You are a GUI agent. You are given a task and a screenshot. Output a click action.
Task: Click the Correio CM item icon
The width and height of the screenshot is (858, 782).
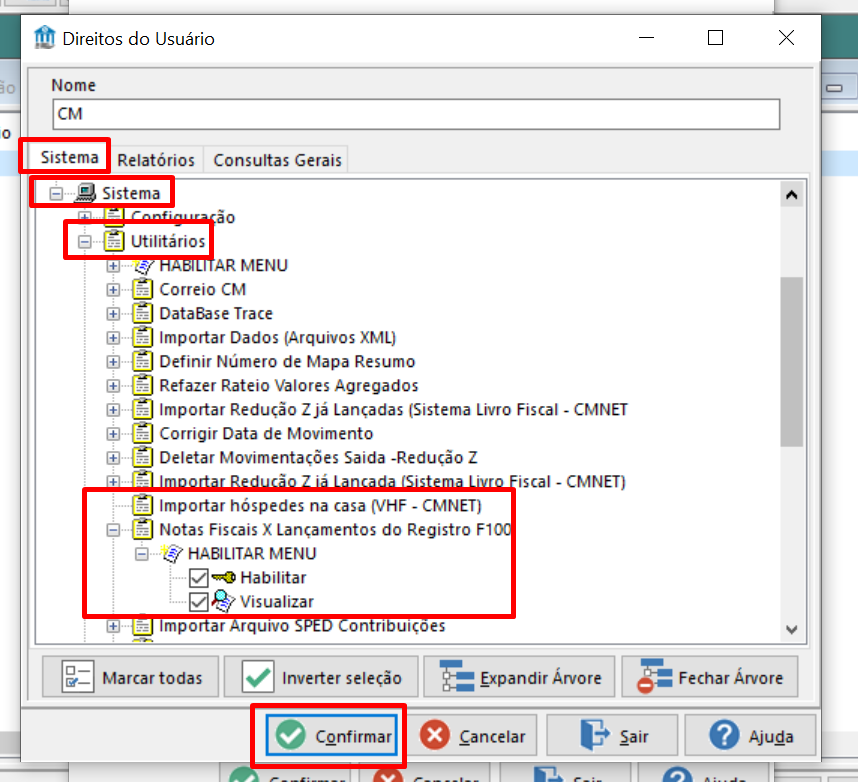142,289
